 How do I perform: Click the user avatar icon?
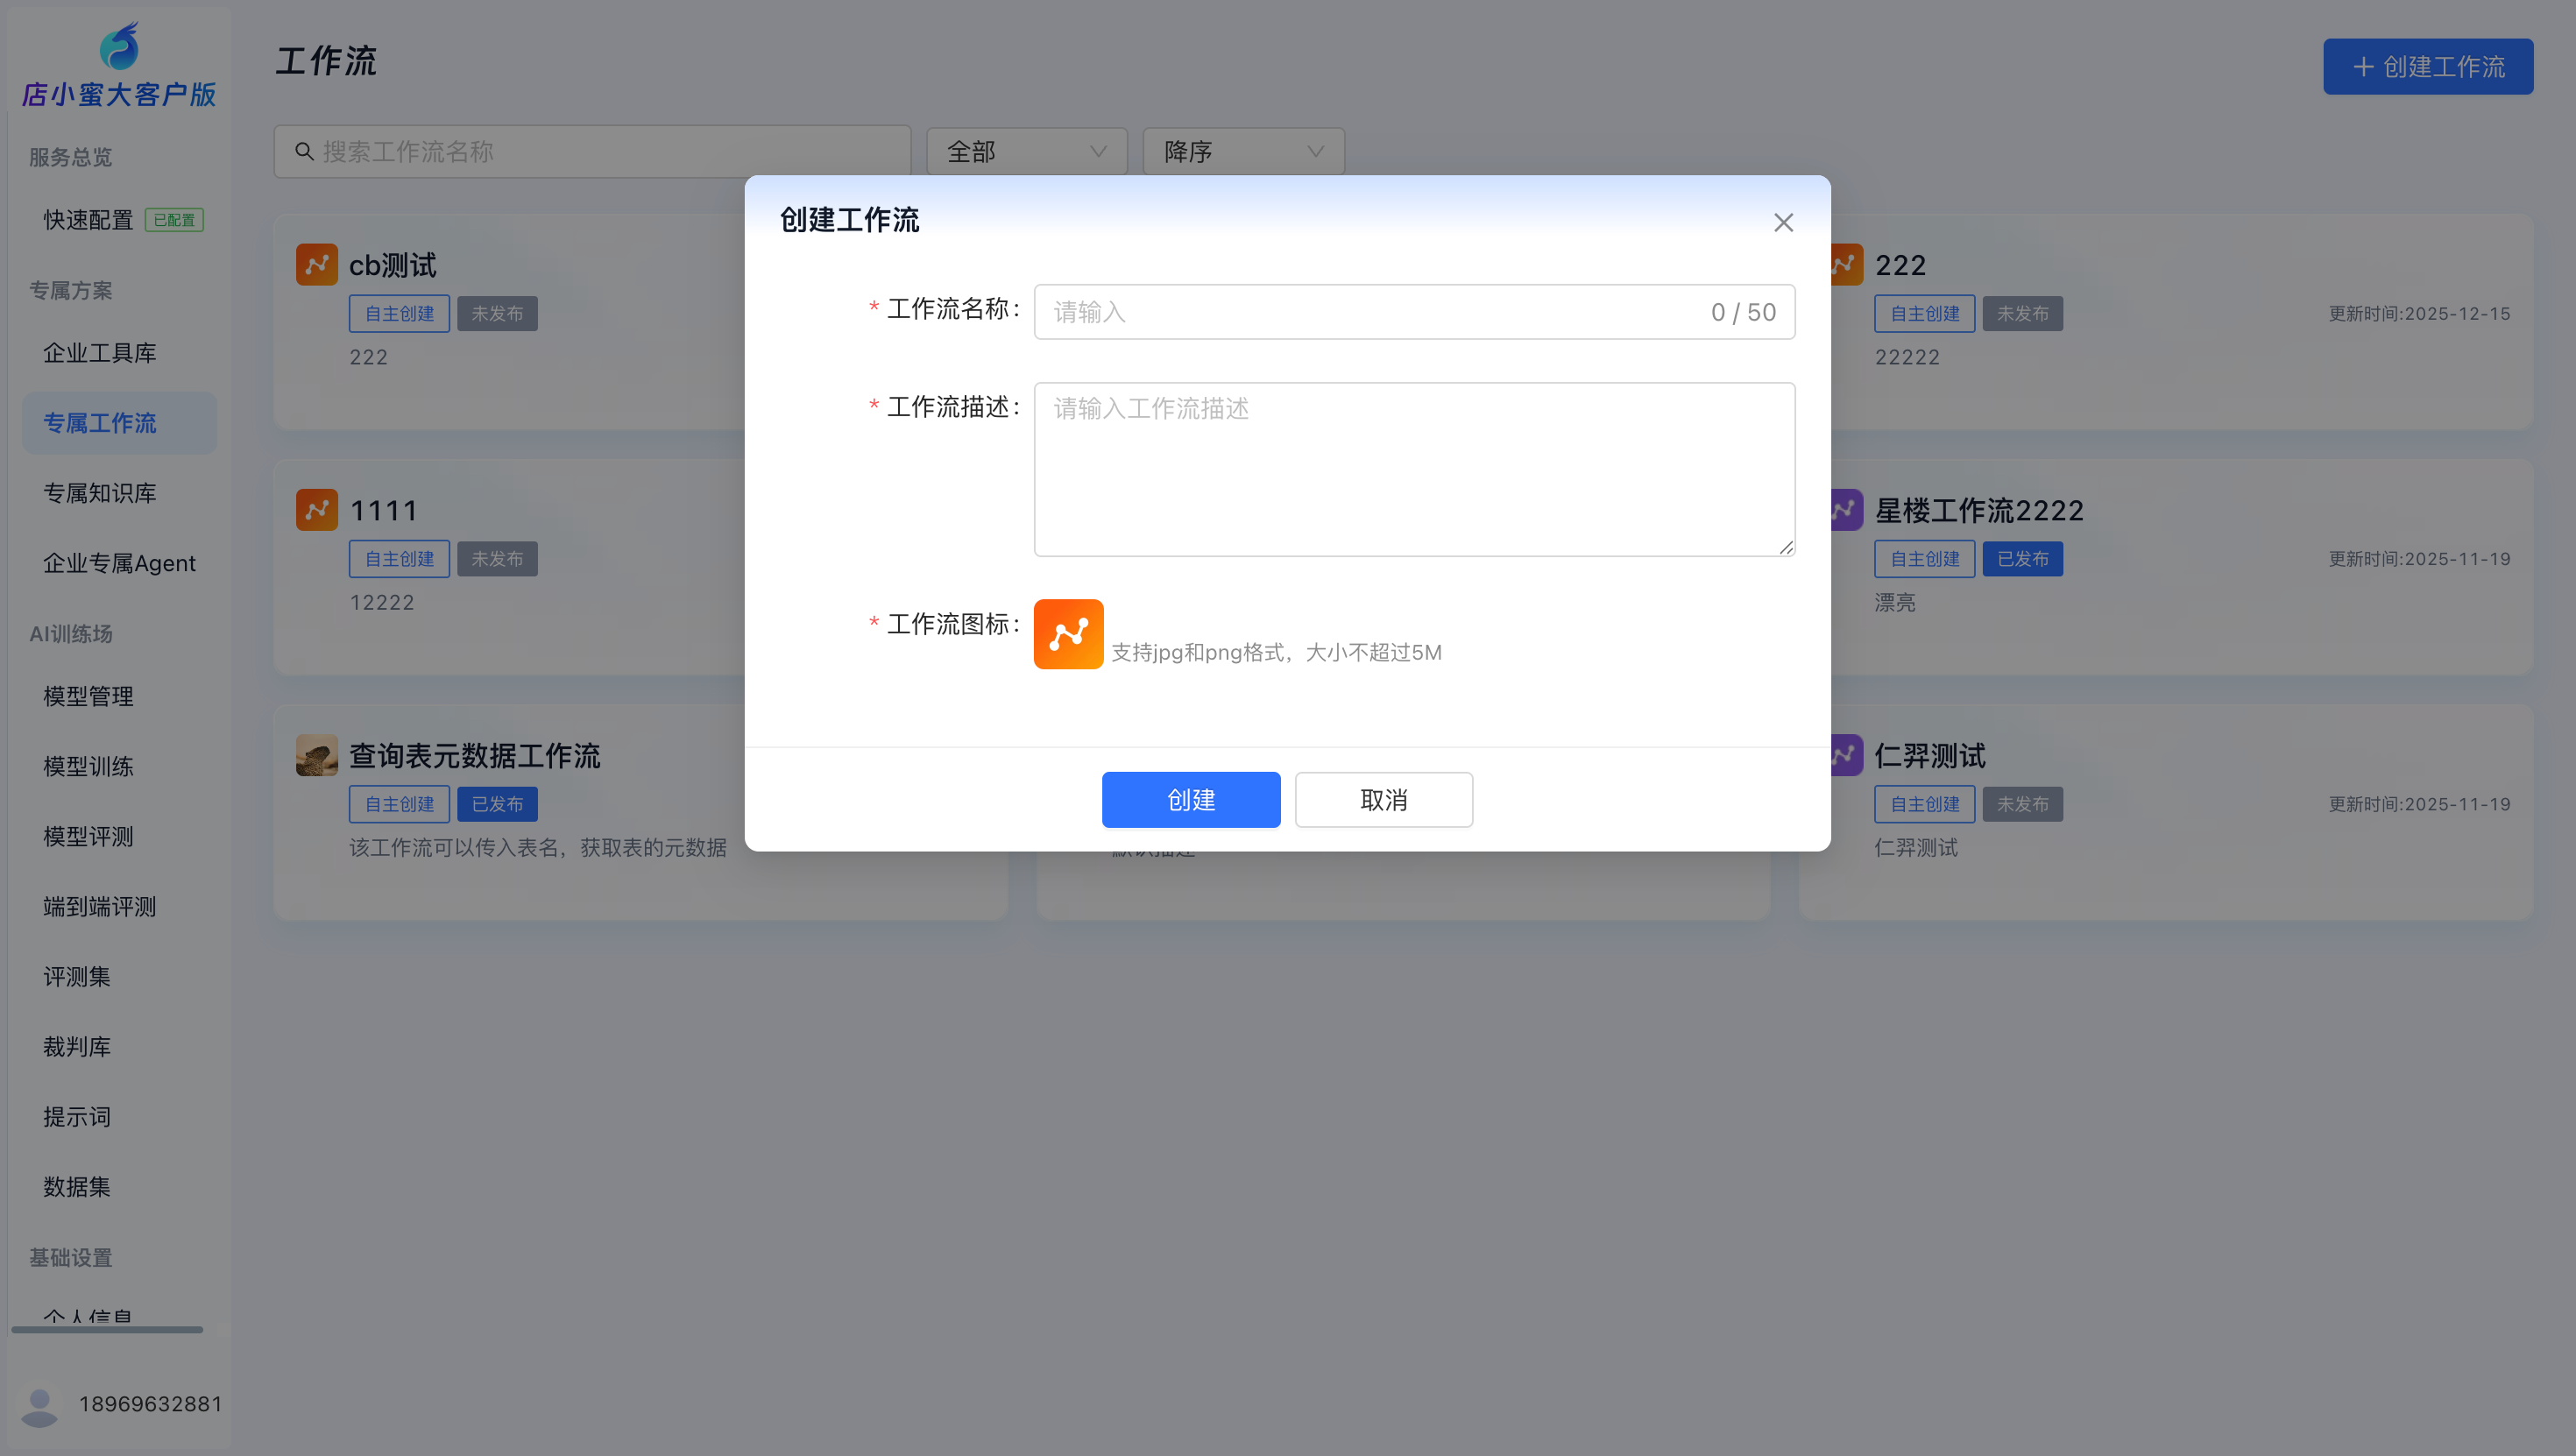coord(40,1404)
